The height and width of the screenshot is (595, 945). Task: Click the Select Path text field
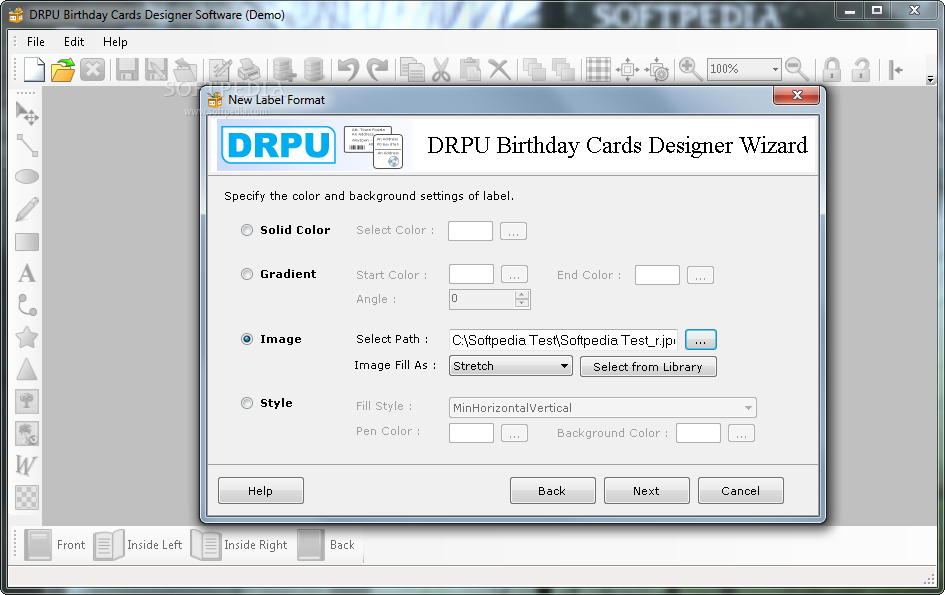point(564,340)
